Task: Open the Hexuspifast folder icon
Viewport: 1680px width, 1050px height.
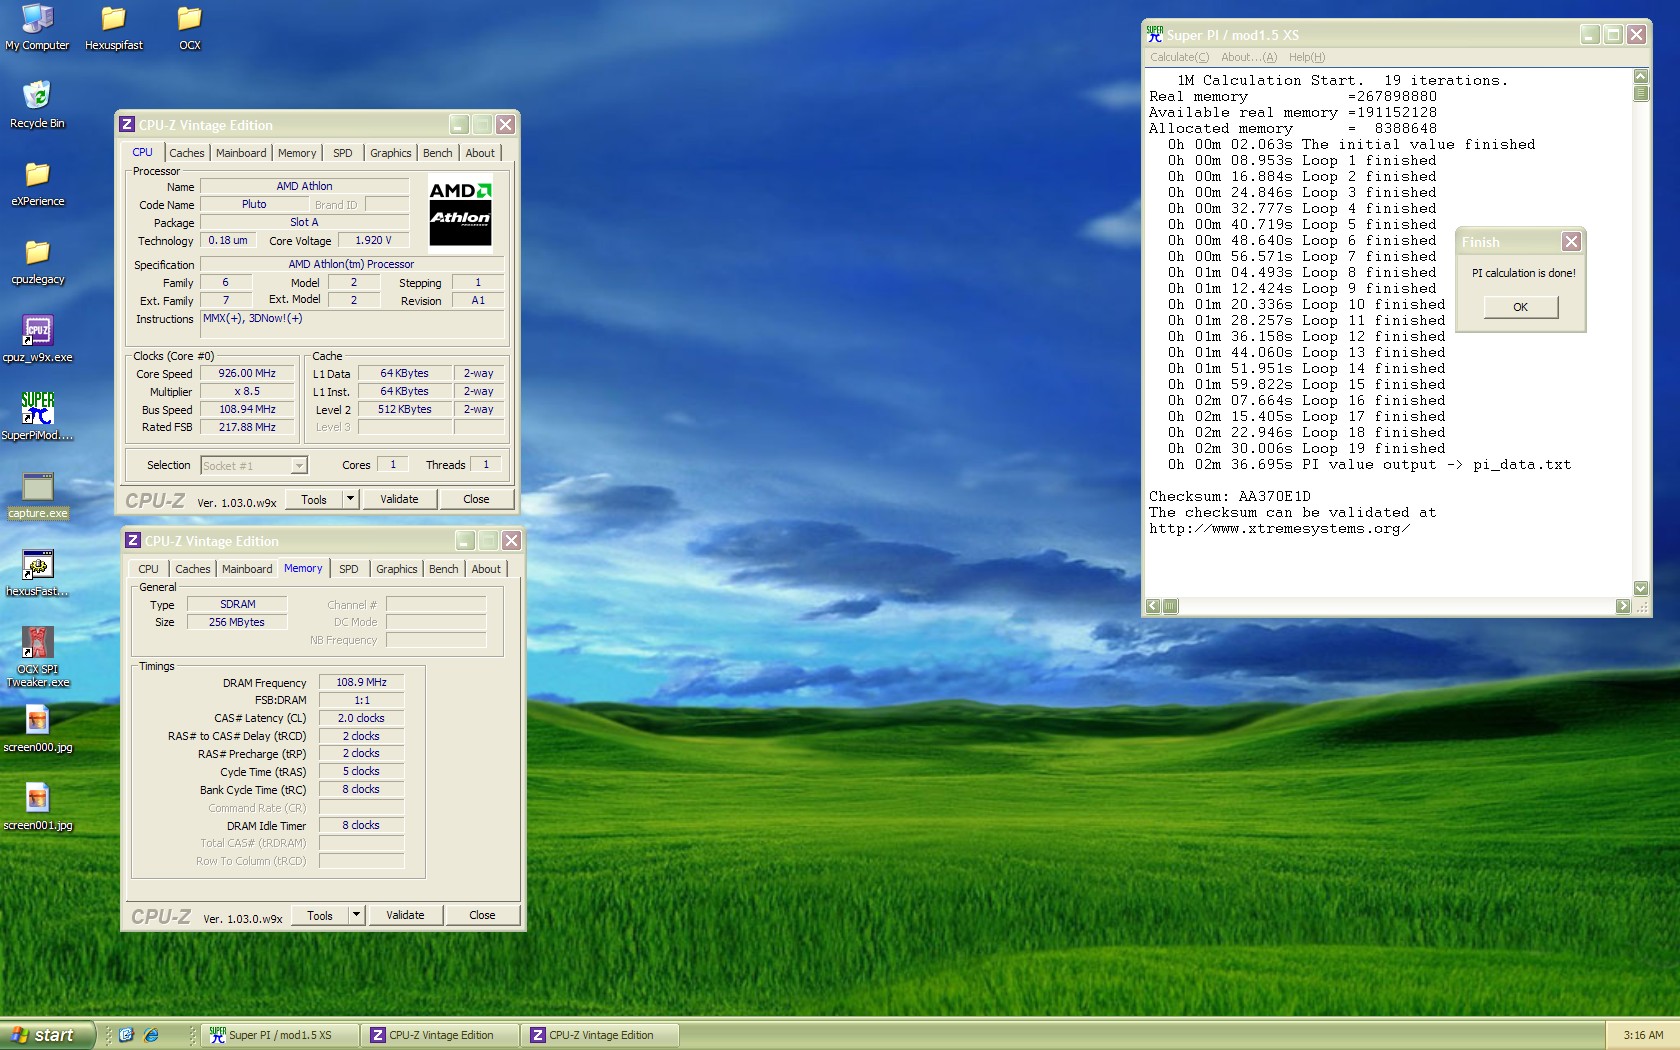Action: (113, 27)
